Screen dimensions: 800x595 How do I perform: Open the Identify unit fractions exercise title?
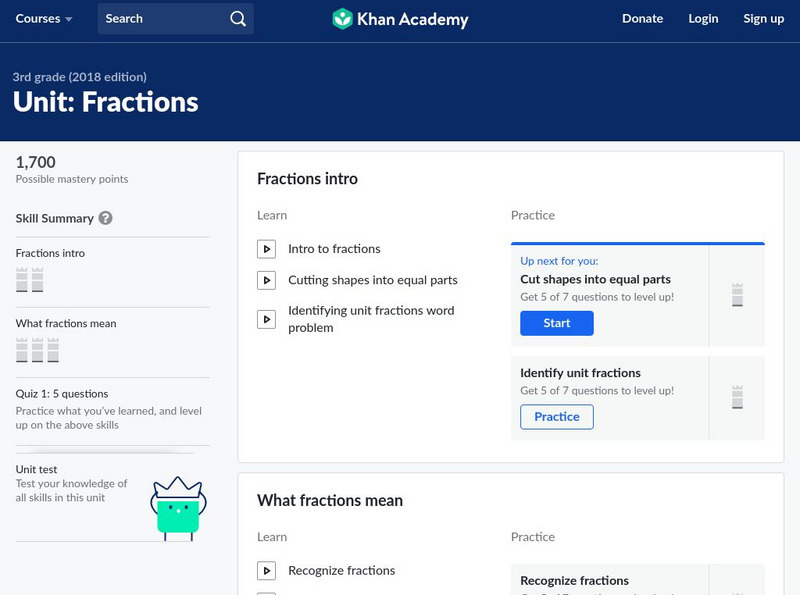580,373
